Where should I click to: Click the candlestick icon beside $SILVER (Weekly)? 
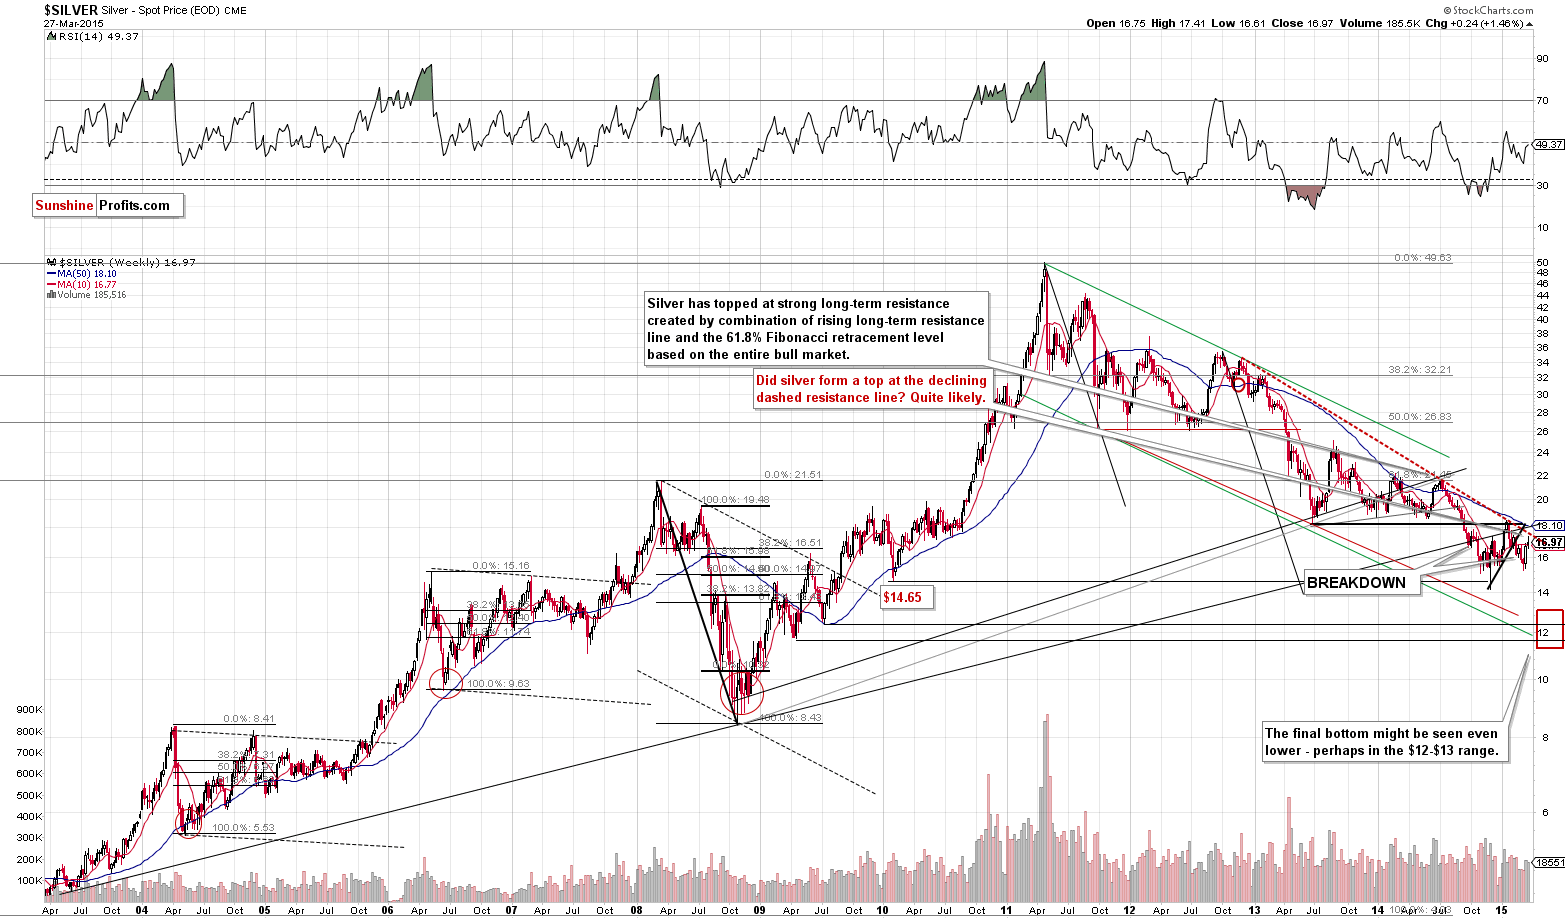(x=49, y=262)
